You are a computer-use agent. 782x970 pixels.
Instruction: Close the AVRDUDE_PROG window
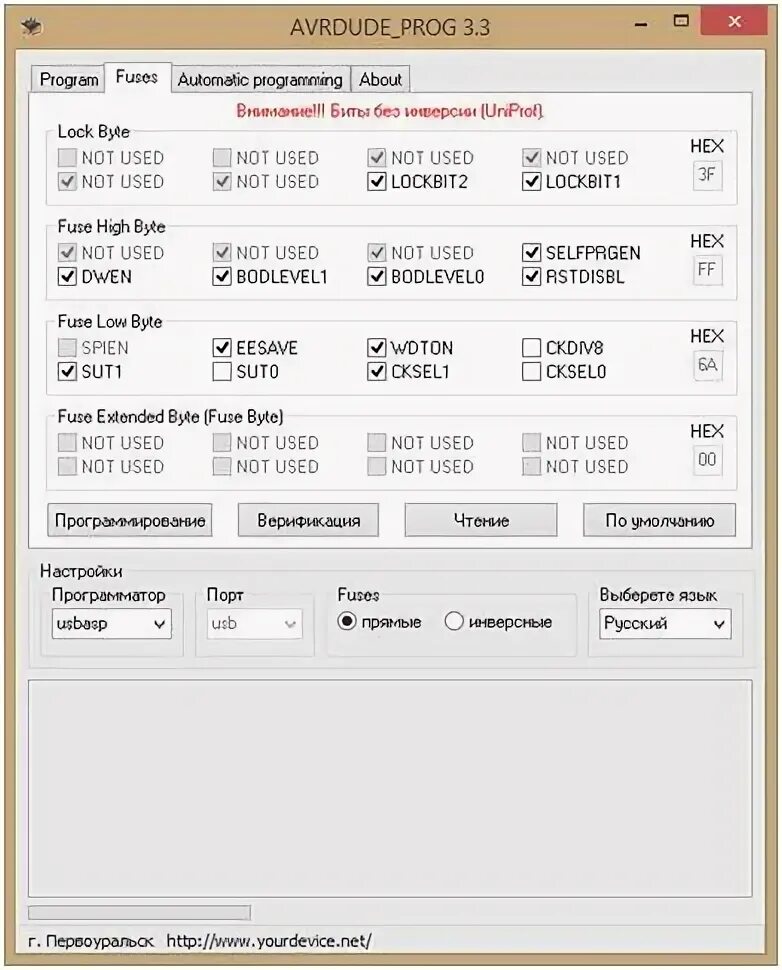click(735, 22)
